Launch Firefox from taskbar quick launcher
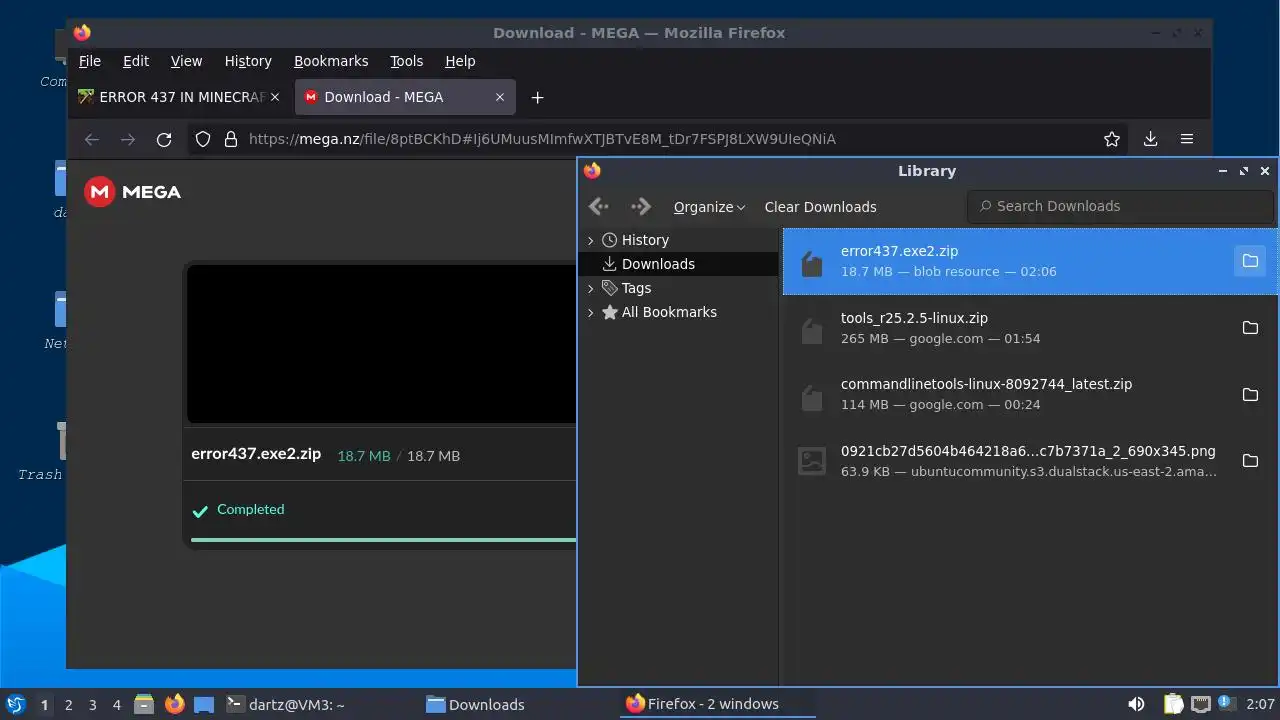Viewport: 1280px width, 720px height. click(x=175, y=704)
